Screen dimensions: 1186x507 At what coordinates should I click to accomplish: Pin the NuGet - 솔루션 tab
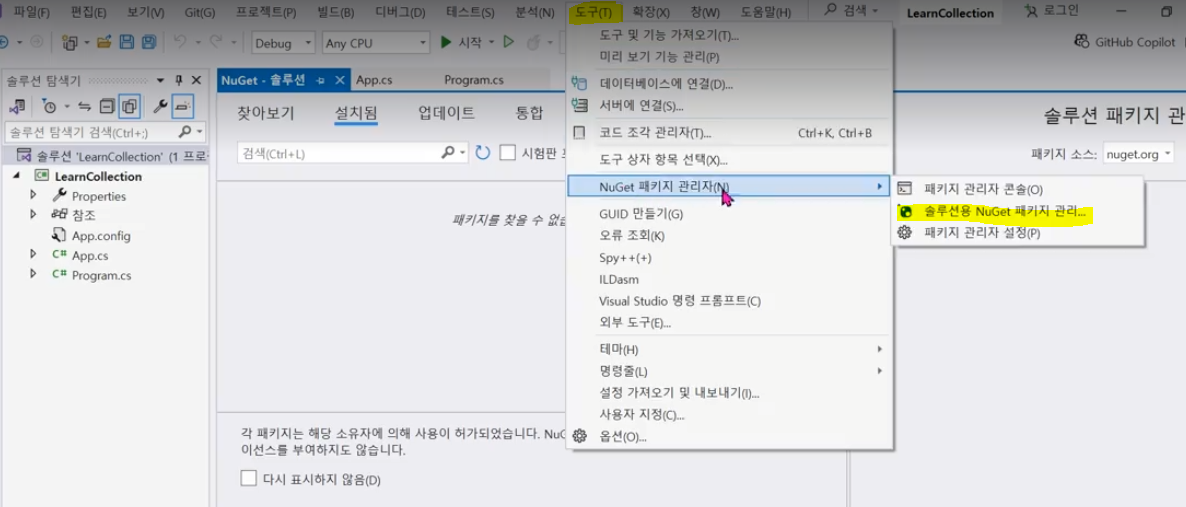click(321, 80)
